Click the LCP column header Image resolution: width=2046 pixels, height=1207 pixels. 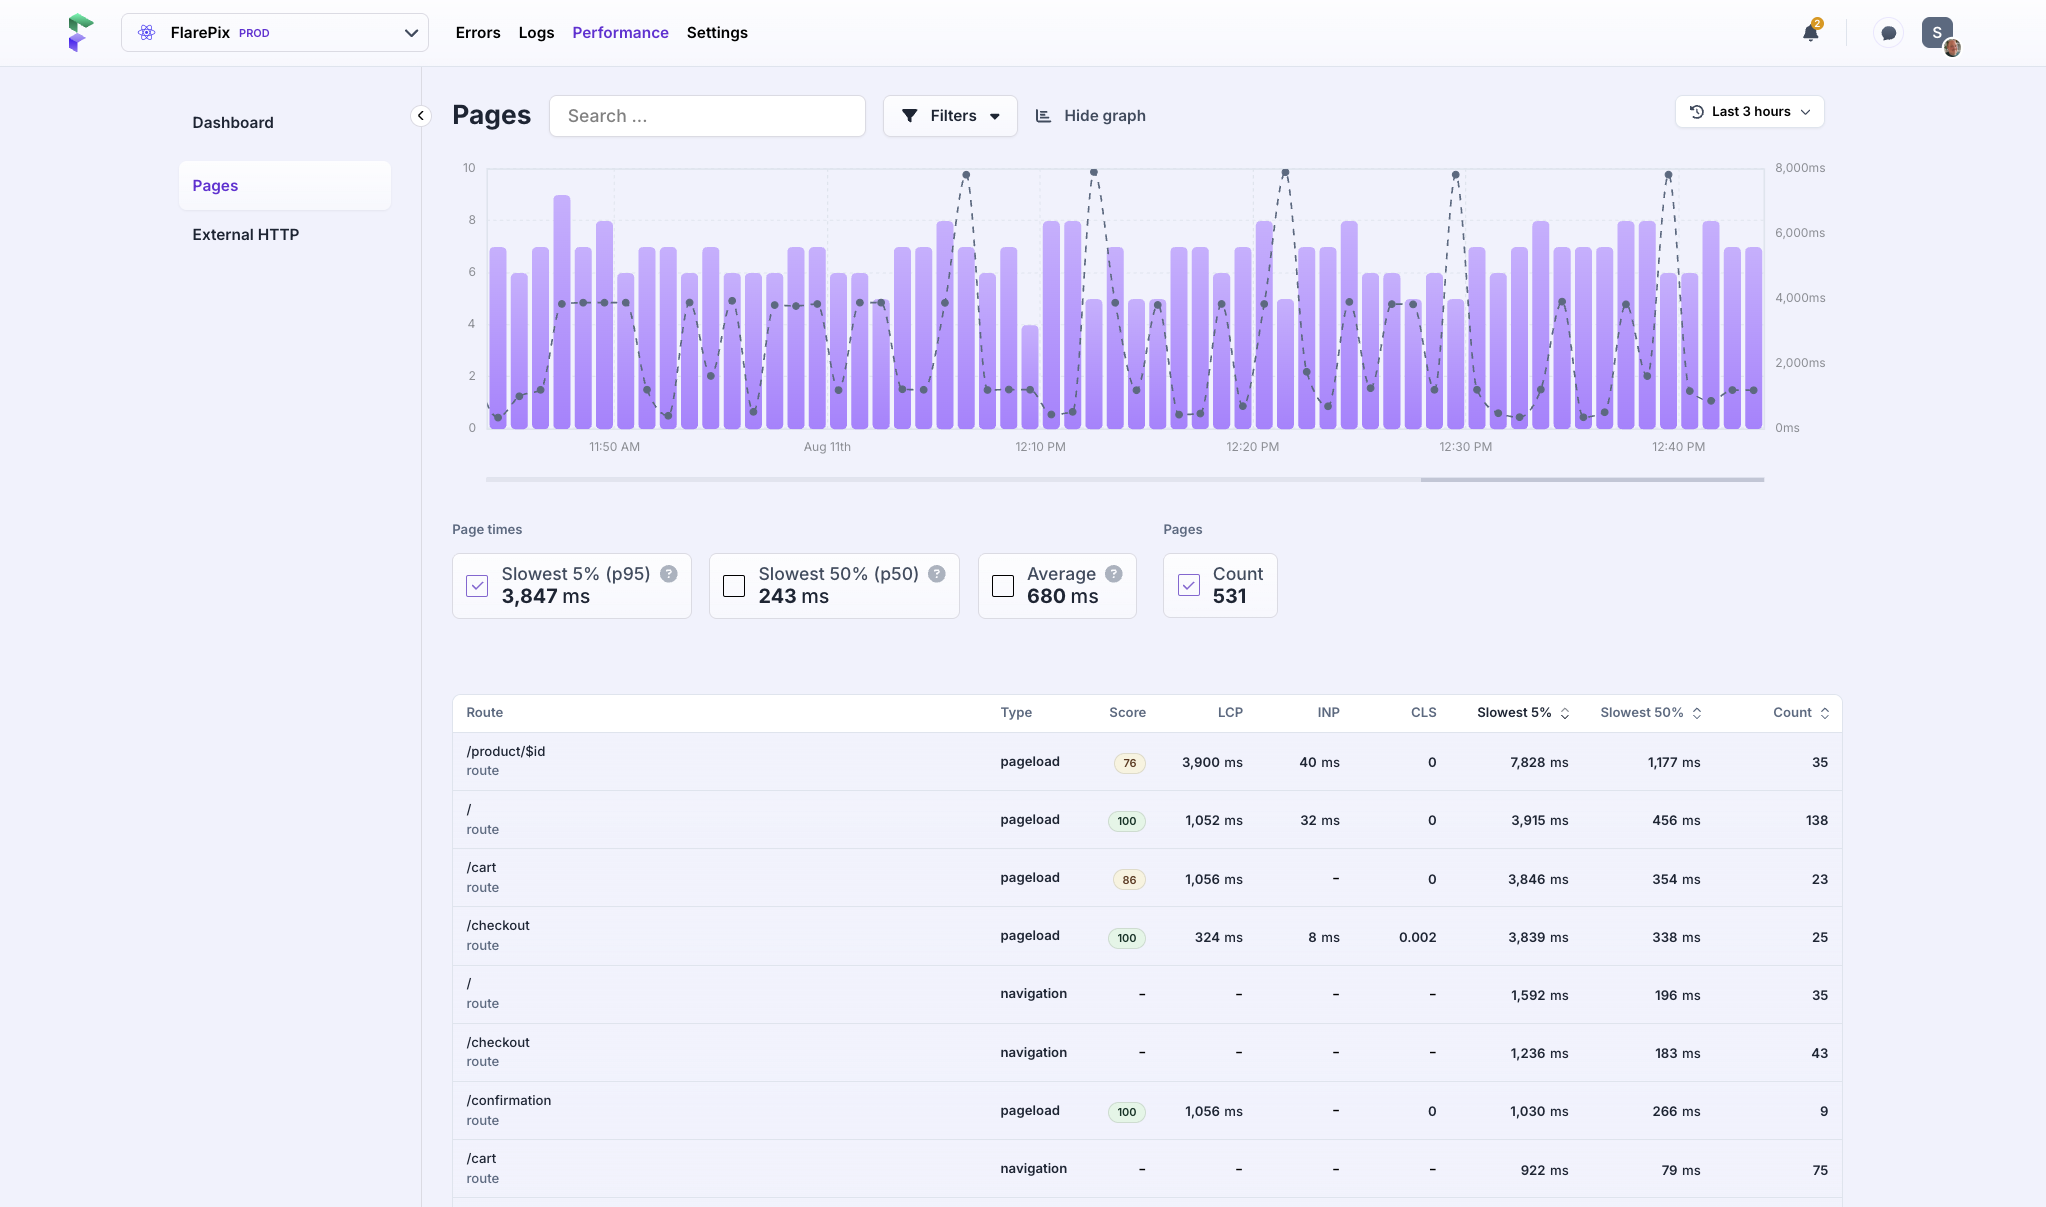(x=1230, y=713)
